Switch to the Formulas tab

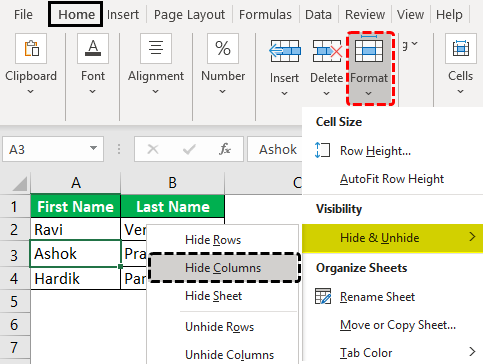[x=265, y=15]
